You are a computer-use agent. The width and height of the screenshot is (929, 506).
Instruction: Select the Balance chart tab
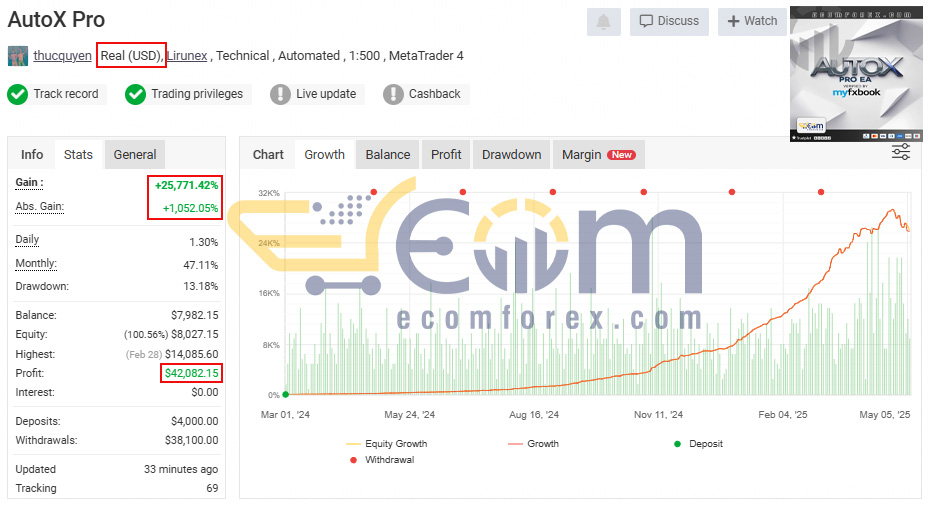click(387, 155)
